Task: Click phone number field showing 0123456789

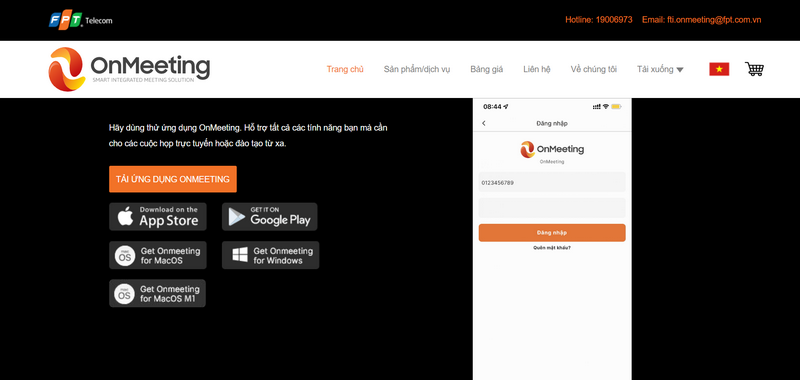Action: coord(552,182)
